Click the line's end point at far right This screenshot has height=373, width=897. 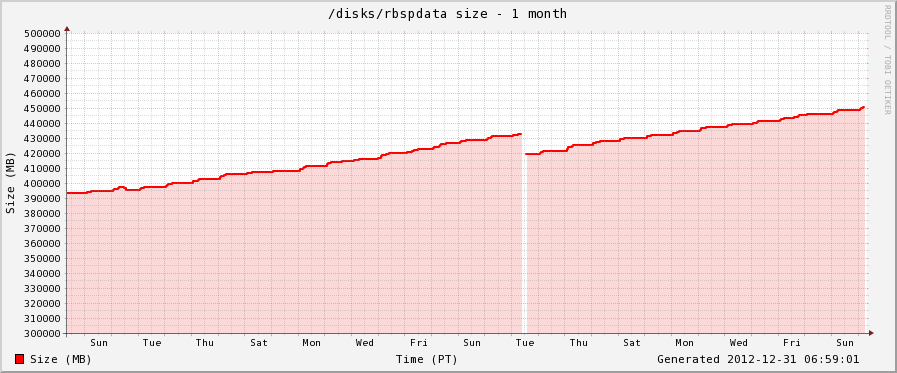[863, 107]
